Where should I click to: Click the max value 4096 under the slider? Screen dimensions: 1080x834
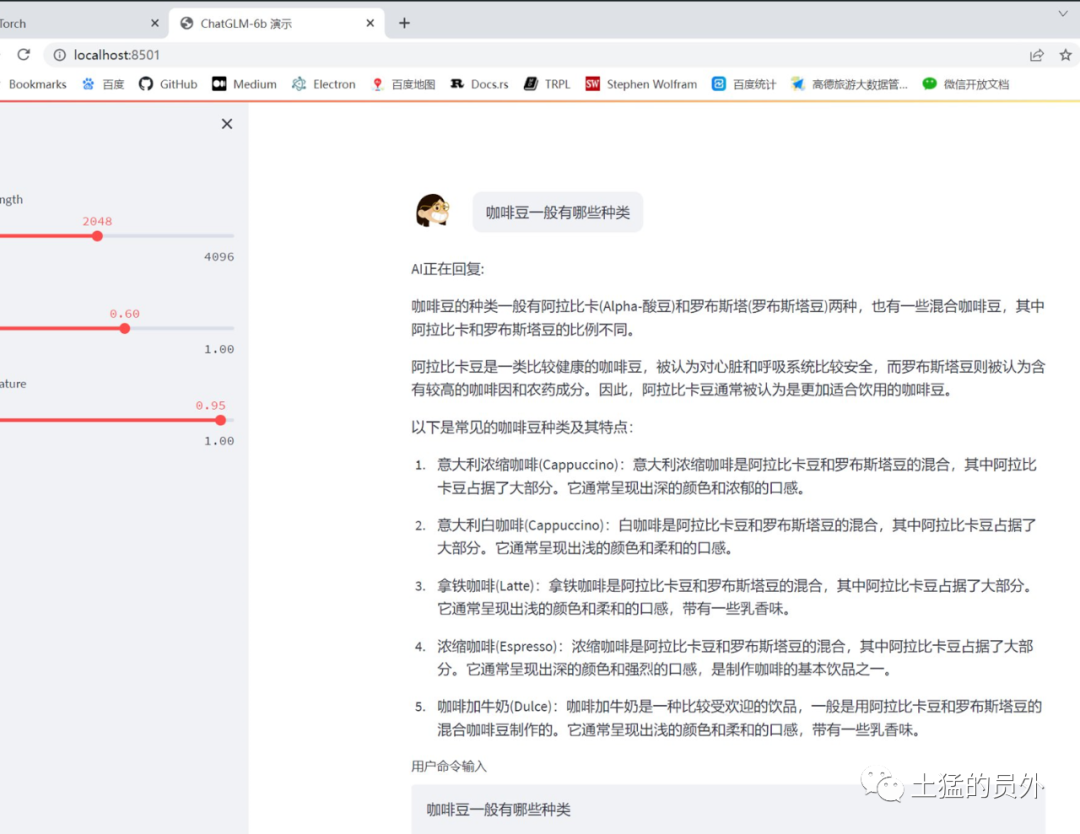tap(219, 257)
